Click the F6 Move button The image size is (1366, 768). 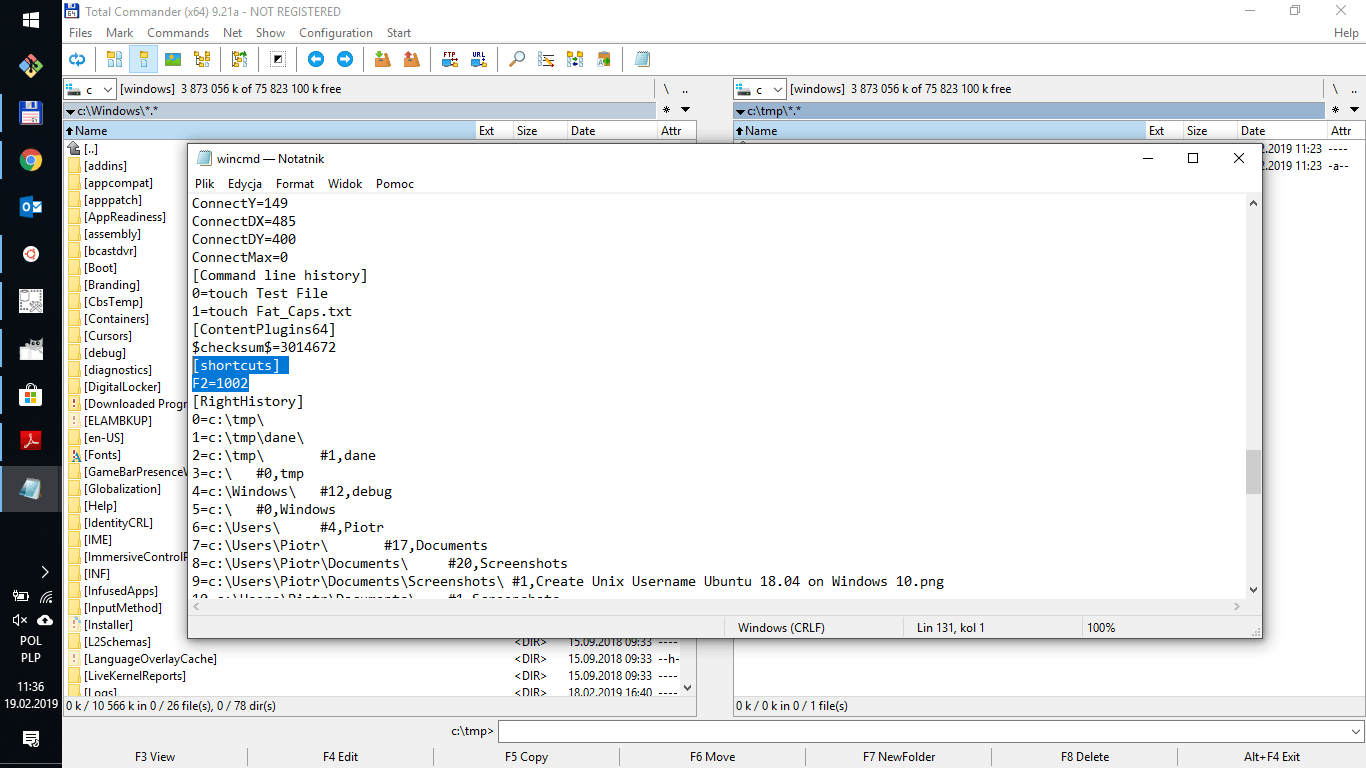[712, 757]
